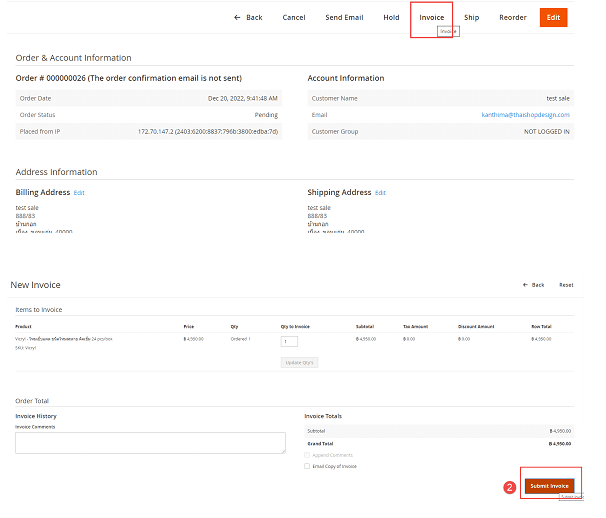Toggle the Append Comments checkbox
Viewport: 606px width, 518px height.
click(307, 455)
